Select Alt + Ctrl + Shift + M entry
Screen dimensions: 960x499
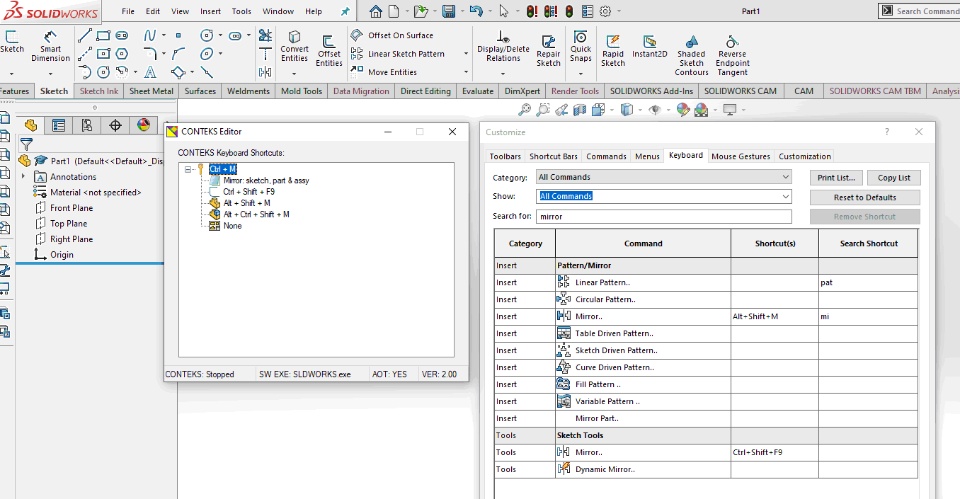pyautogui.click(x=256, y=214)
